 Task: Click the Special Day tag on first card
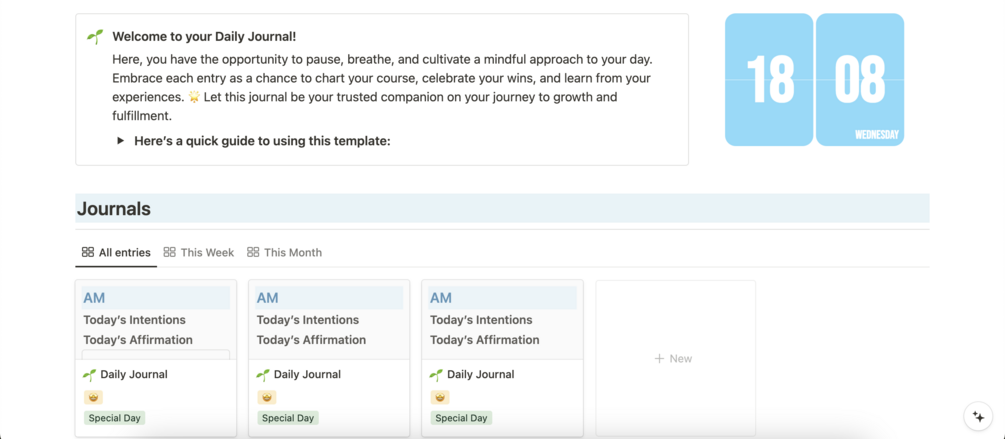(x=114, y=418)
